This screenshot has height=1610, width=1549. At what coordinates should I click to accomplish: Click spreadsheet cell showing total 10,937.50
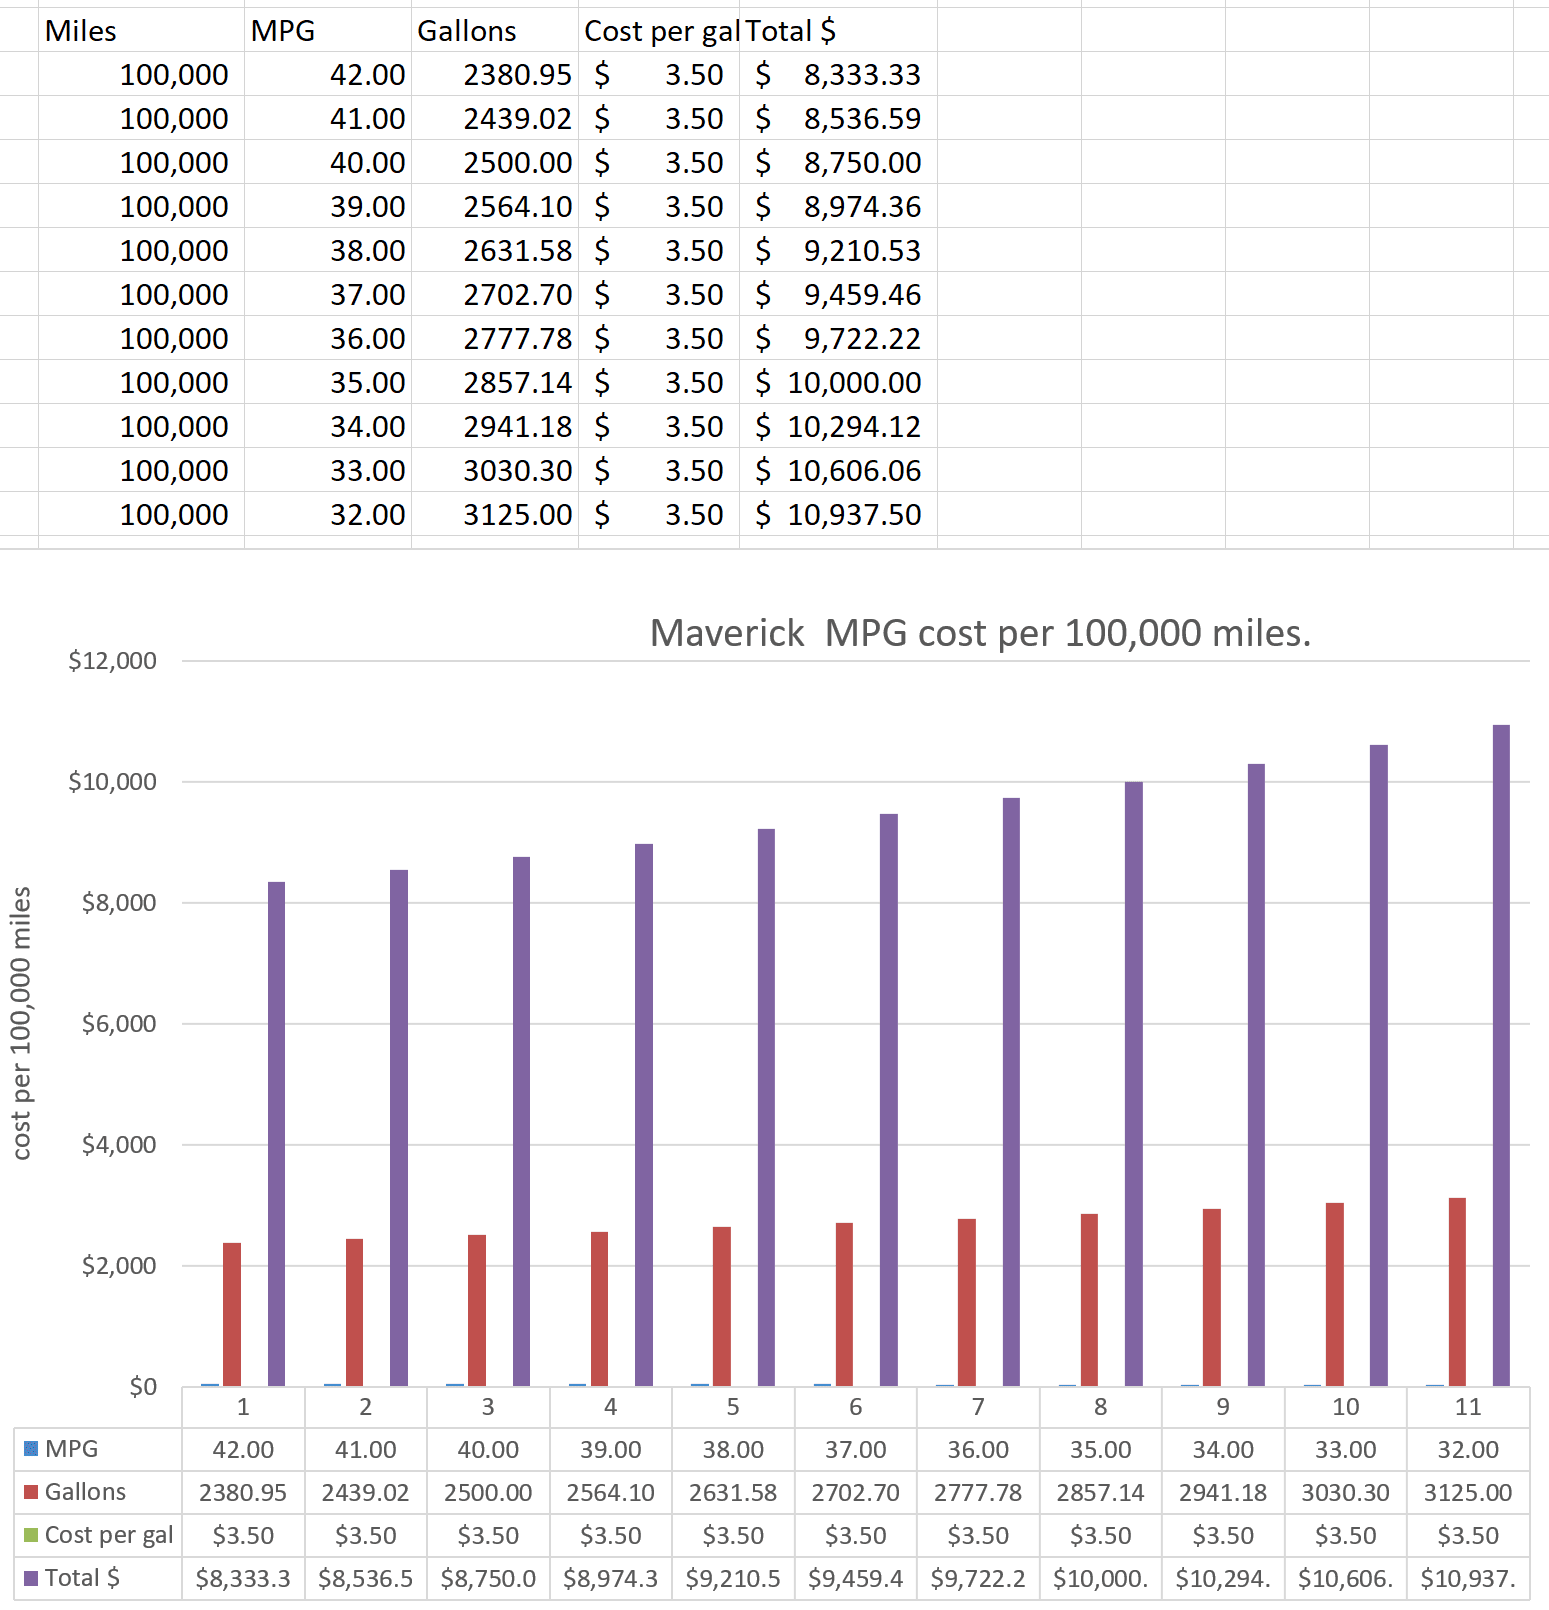pos(838,514)
